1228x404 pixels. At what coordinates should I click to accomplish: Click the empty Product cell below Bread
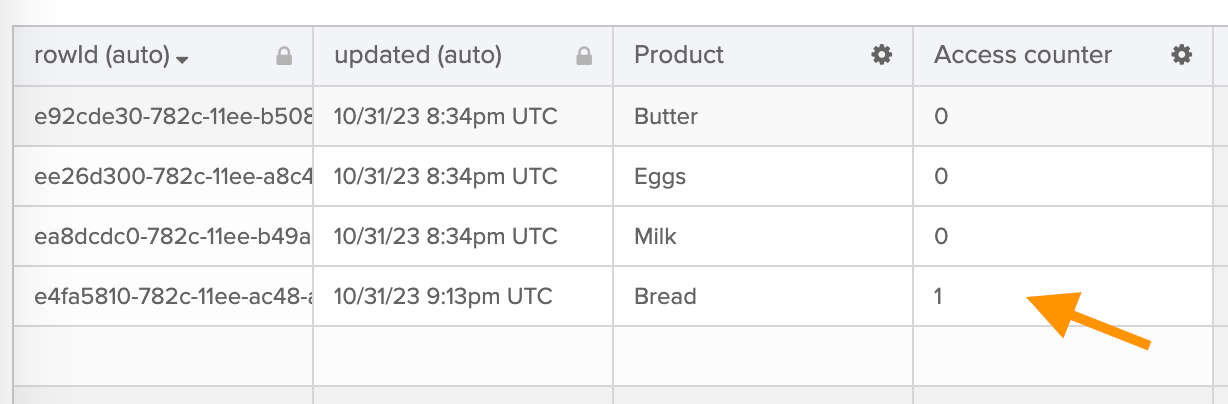(x=762, y=355)
